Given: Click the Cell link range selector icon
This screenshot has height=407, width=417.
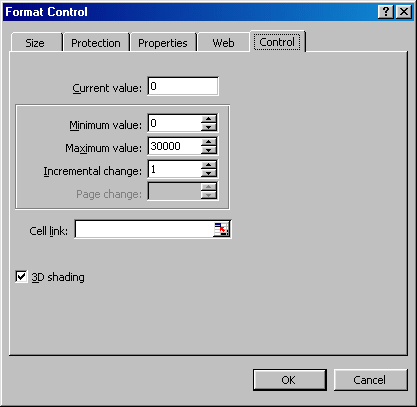Looking at the screenshot, I should [x=221, y=229].
